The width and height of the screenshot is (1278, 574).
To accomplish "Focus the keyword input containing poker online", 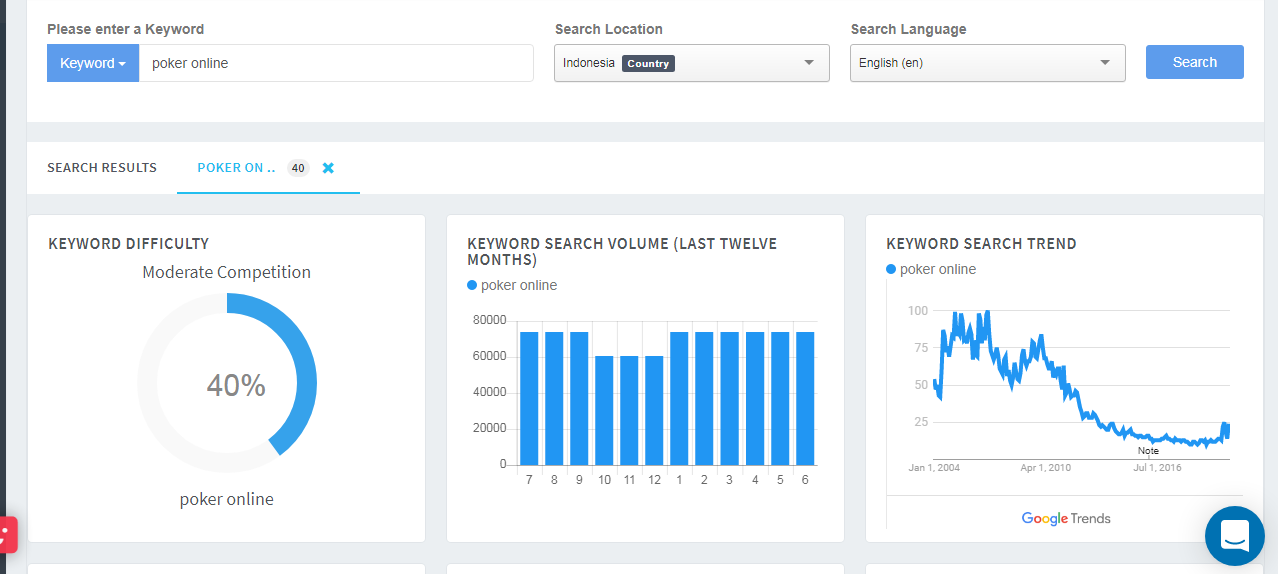I will pos(336,63).
